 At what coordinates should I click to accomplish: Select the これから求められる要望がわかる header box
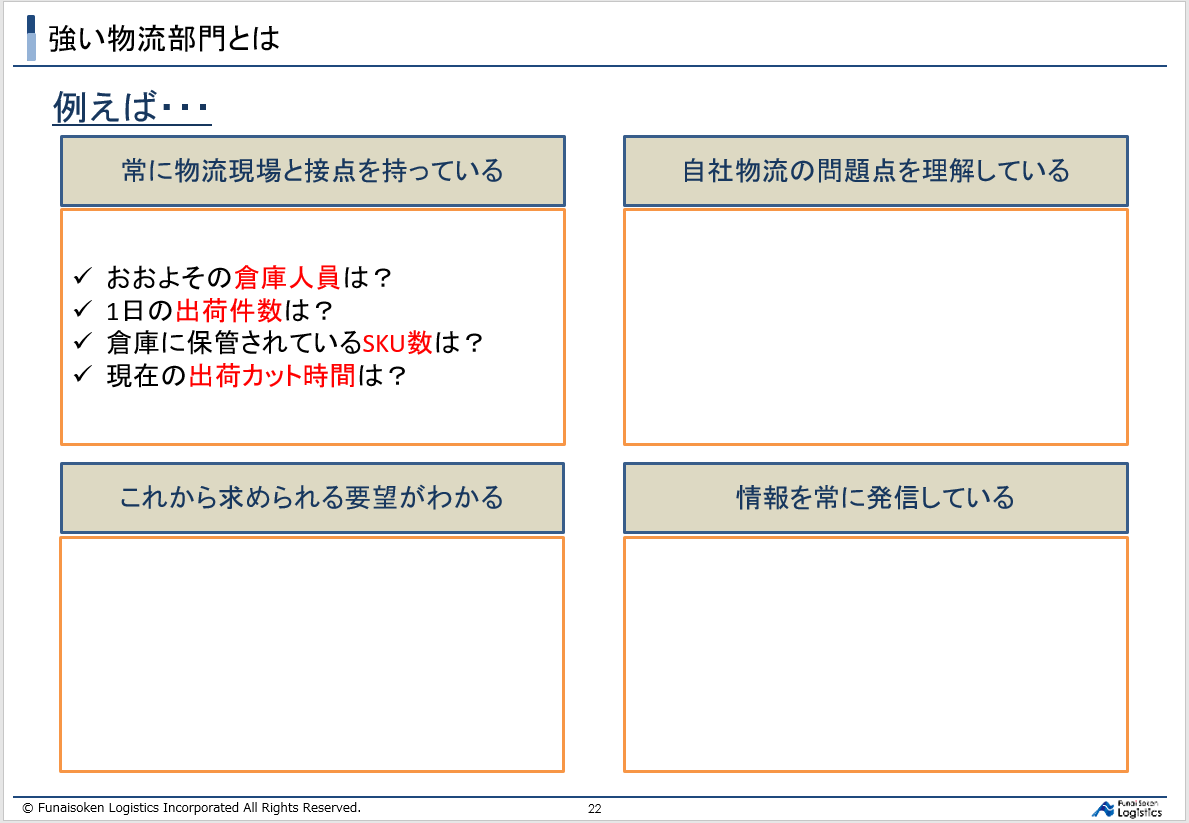pos(312,497)
